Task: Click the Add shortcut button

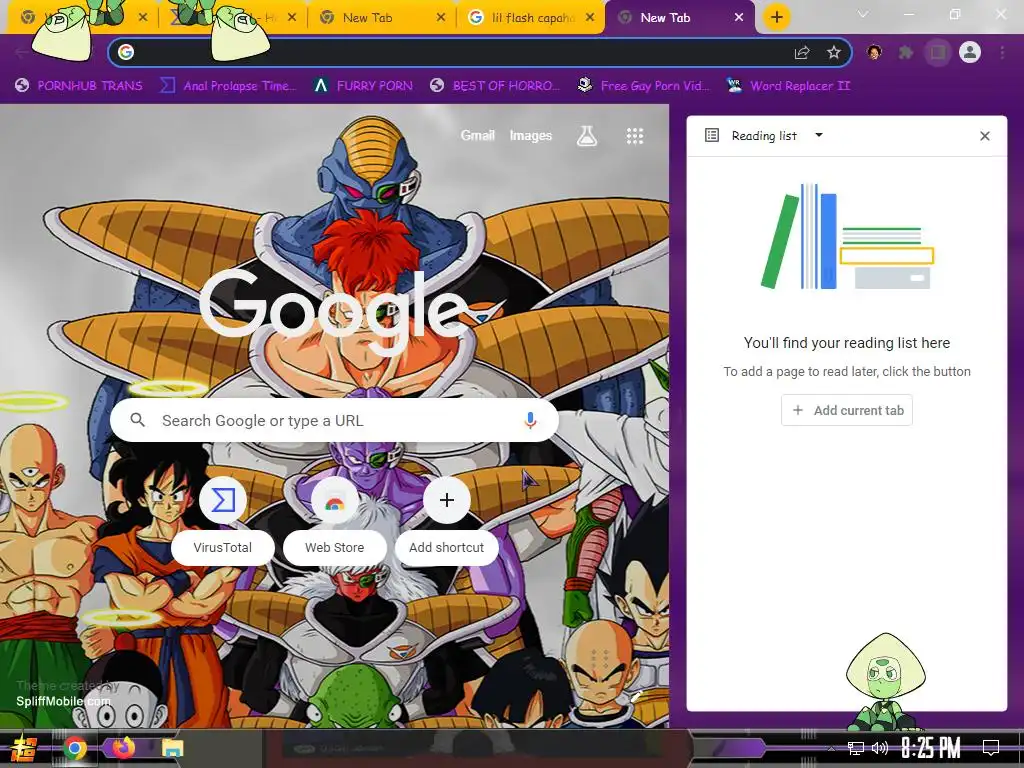Action: point(447,519)
